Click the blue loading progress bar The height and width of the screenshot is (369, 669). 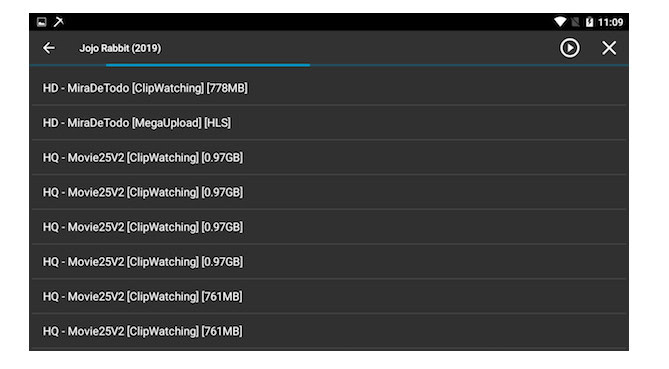pos(208,65)
